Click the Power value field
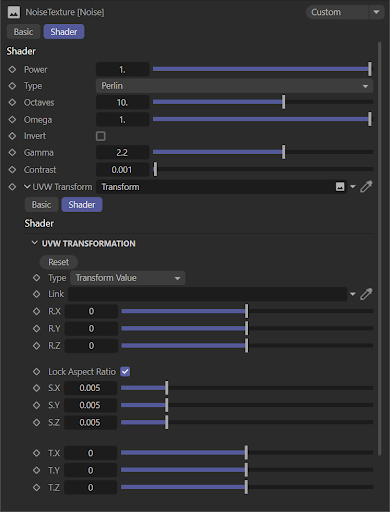The height and width of the screenshot is (512, 390). pyautogui.click(x=122, y=69)
